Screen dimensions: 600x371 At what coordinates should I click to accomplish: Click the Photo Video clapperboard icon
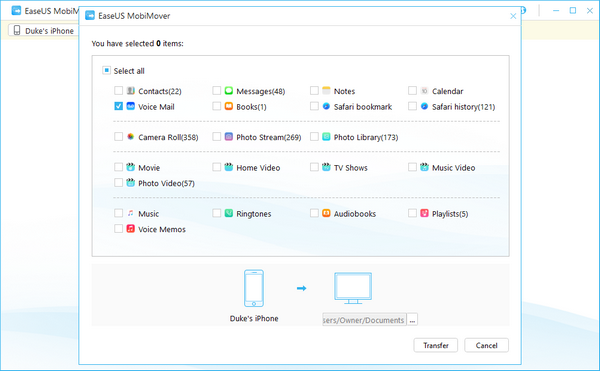130,183
